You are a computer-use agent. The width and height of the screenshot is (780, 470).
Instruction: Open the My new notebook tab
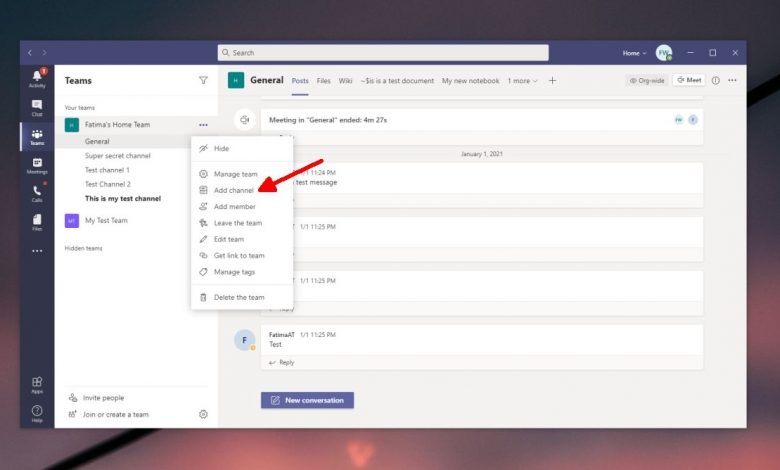(x=471, y=81)
